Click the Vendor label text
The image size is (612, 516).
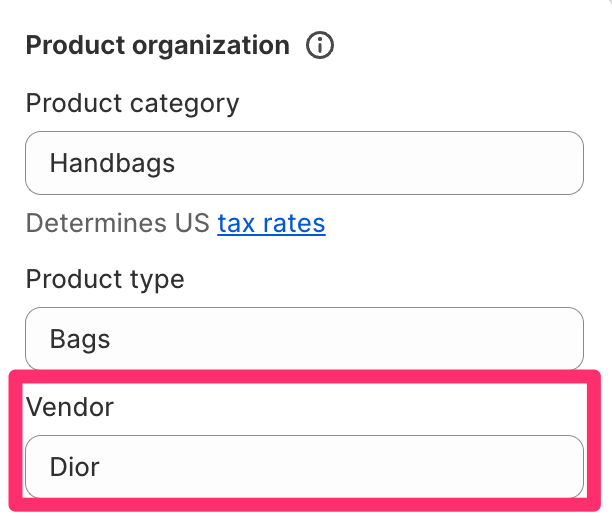point(70,407)
